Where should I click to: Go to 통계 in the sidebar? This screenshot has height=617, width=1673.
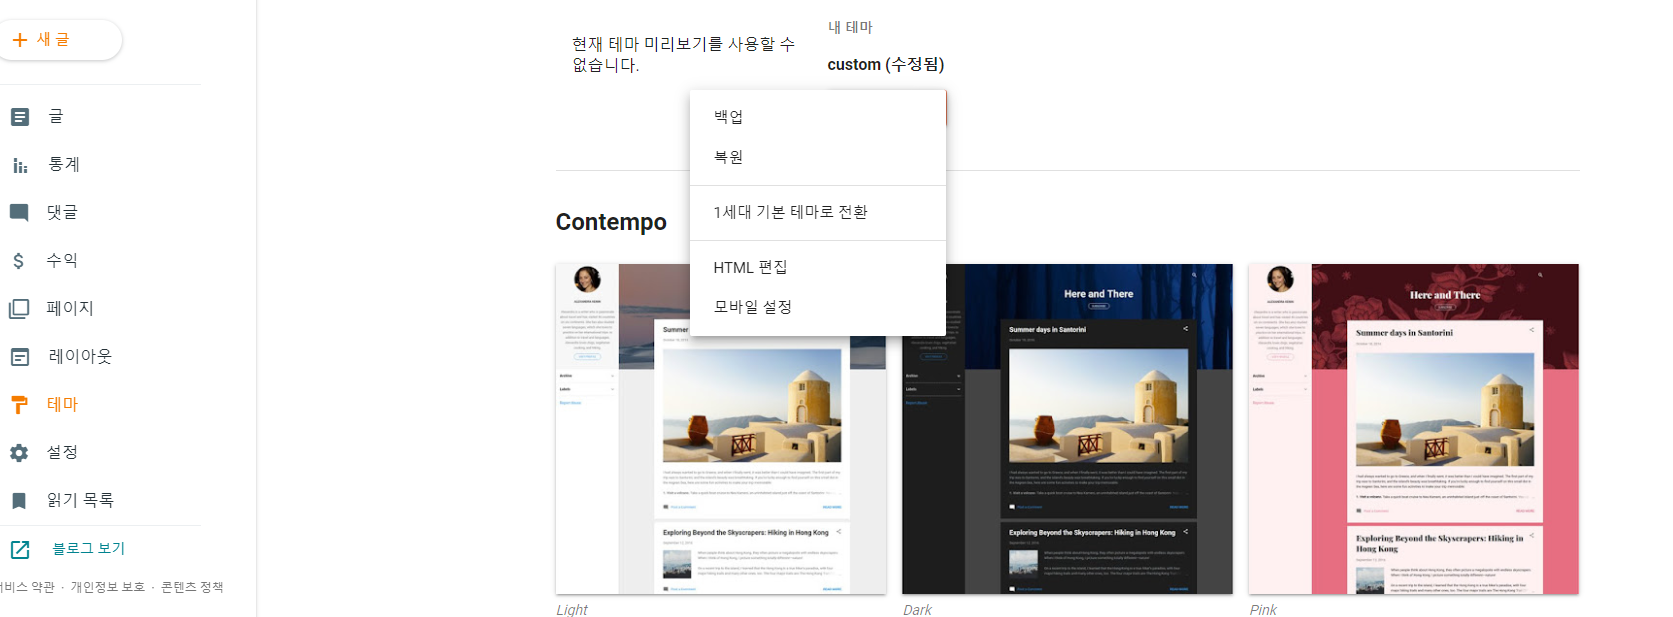coord(64,164)
